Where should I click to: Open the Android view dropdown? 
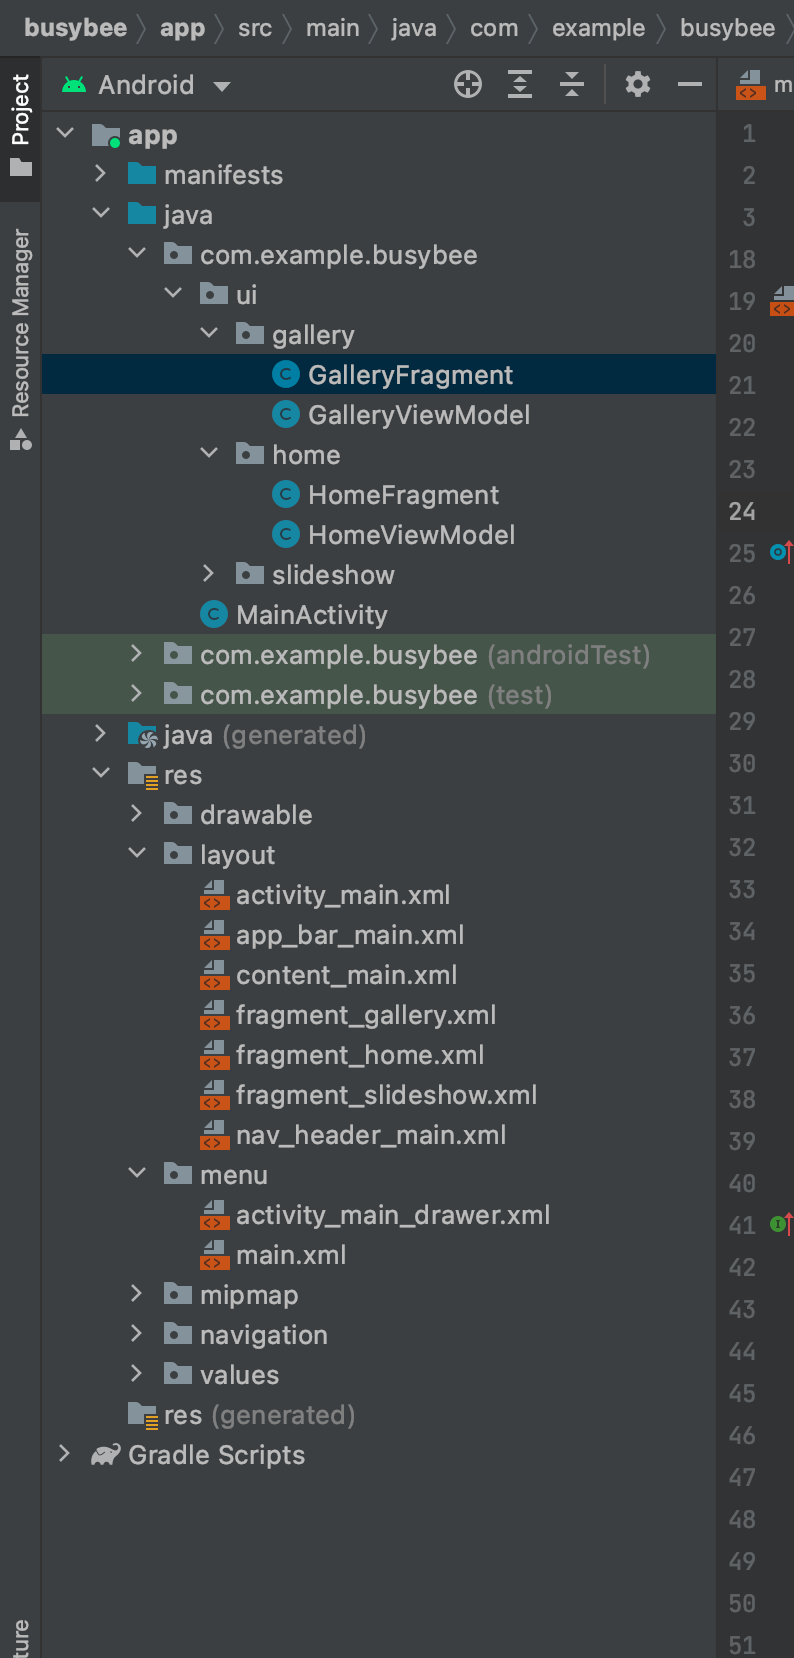click(146, 85)
